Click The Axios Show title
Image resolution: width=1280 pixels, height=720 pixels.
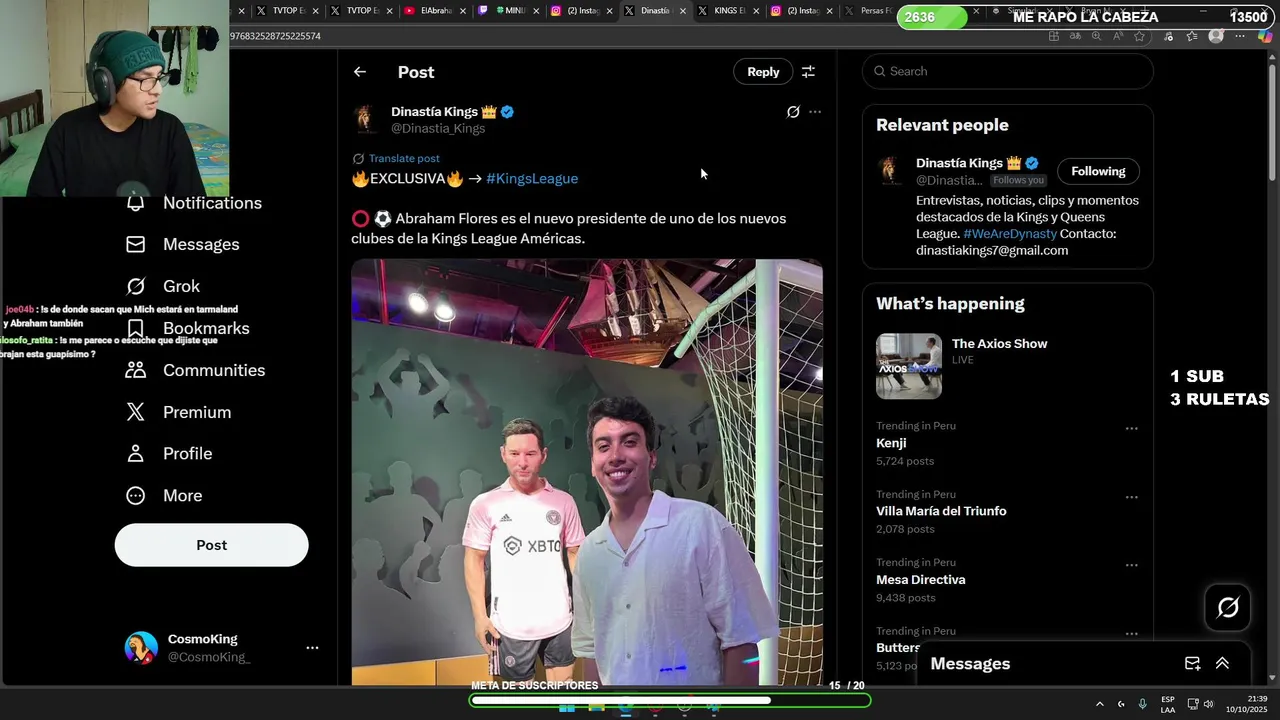point(1000,343)
